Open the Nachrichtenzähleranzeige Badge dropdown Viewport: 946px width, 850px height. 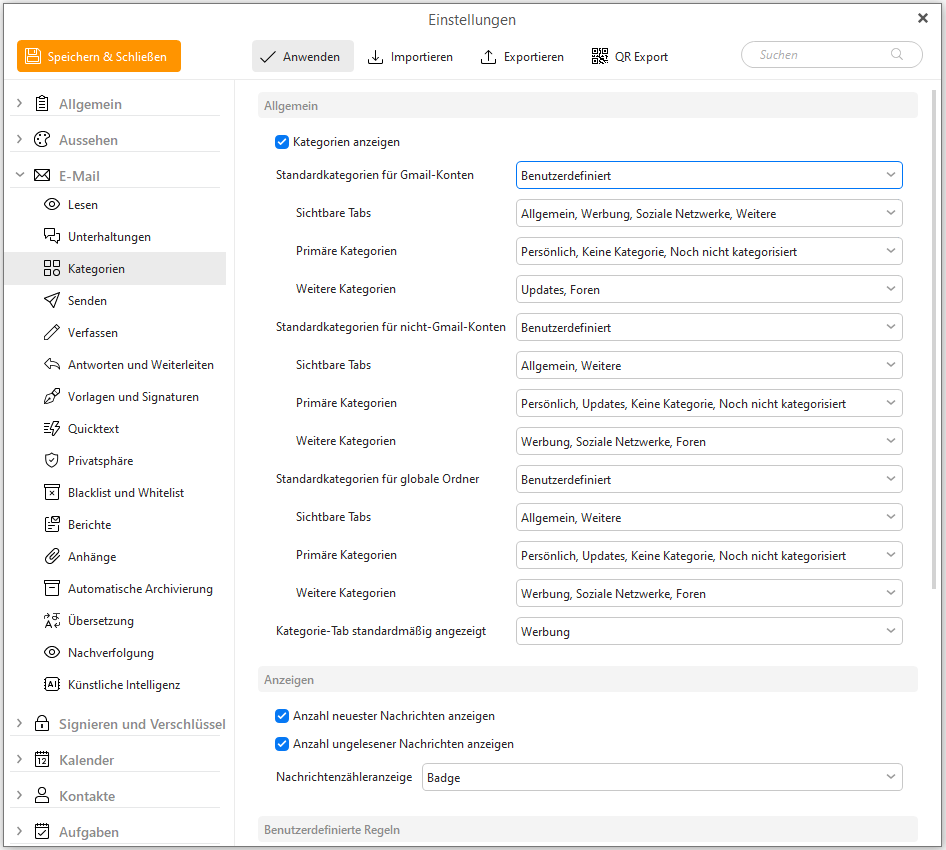[662, 777]
